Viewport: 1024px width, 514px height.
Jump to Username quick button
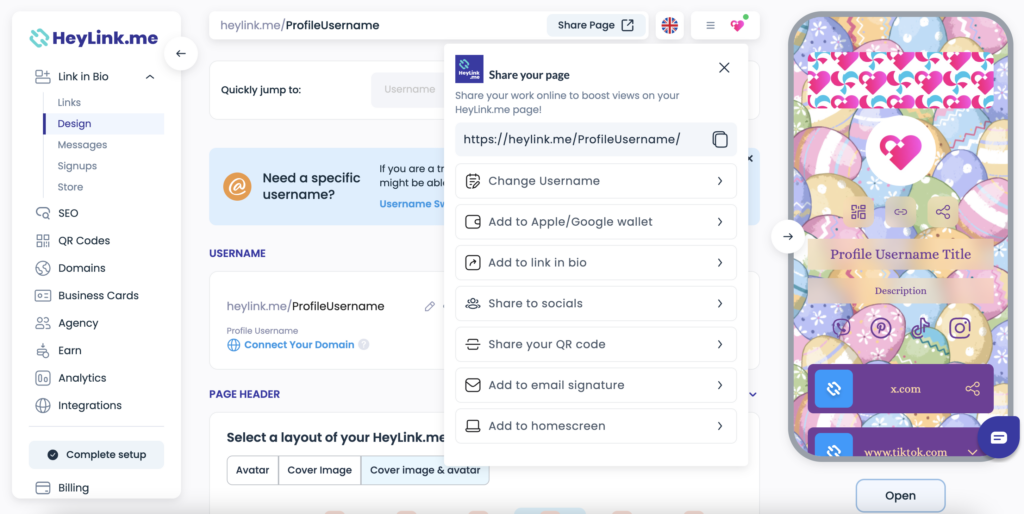(409, 89)
